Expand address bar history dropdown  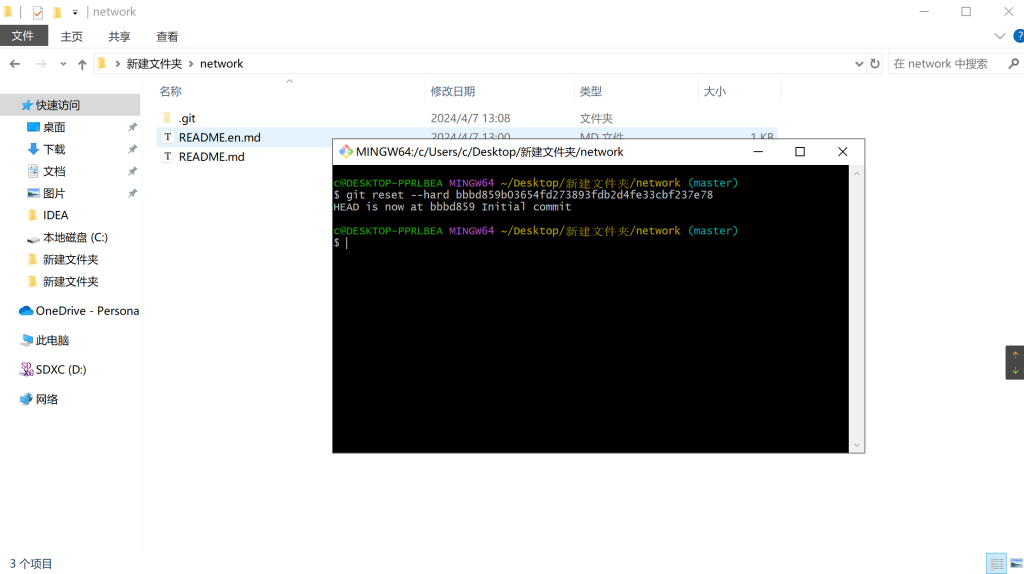pyautogui.click(x=859, y=64)
